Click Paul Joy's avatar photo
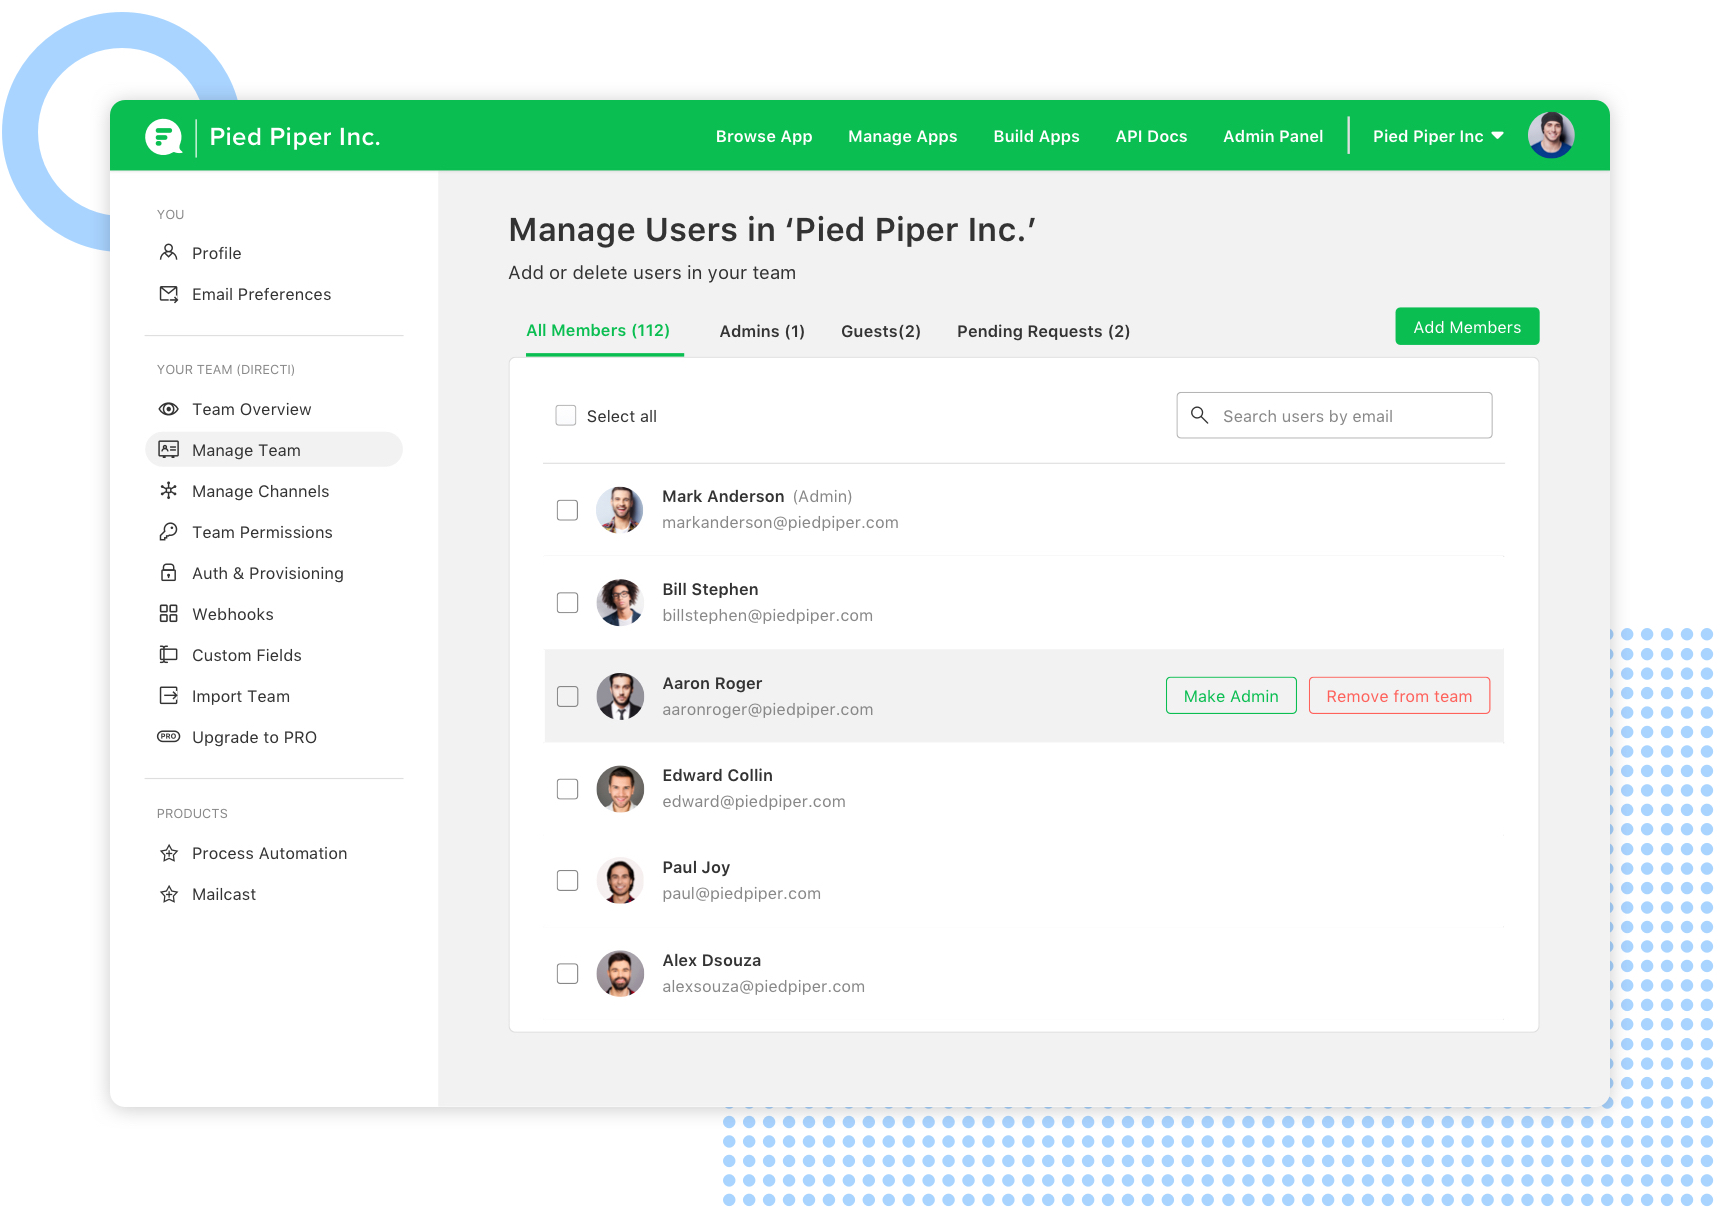1720x1207 pixels. 620,881
